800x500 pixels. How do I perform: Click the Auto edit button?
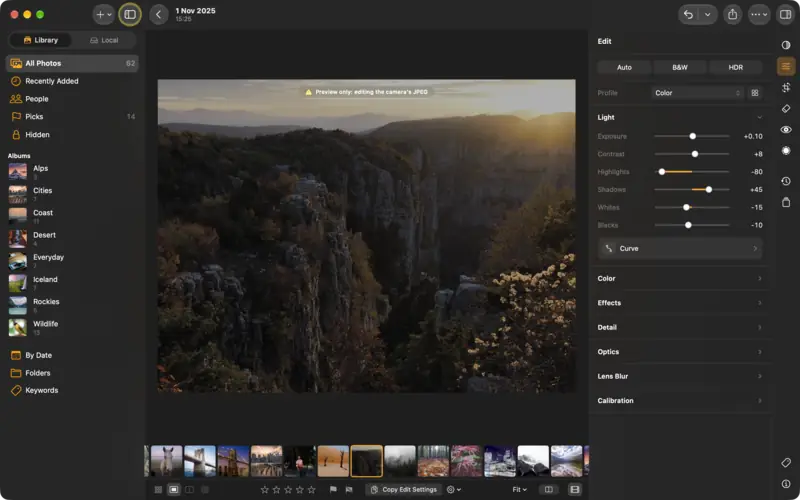pos(624,67)
